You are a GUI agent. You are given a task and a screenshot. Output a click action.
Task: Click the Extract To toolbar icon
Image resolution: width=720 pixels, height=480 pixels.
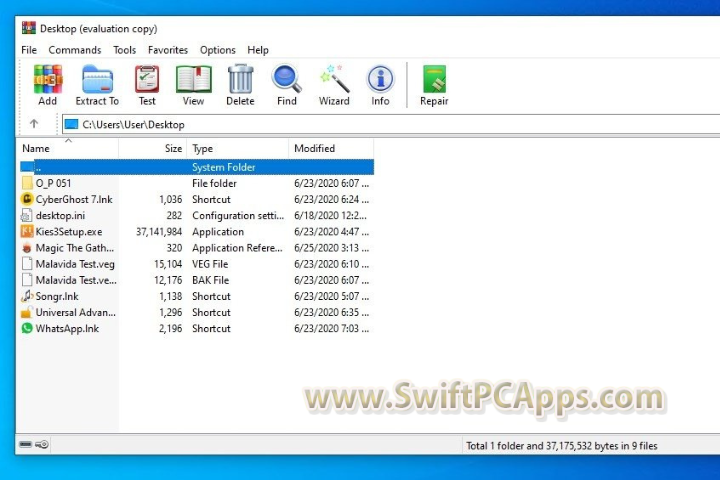point(97,80)
